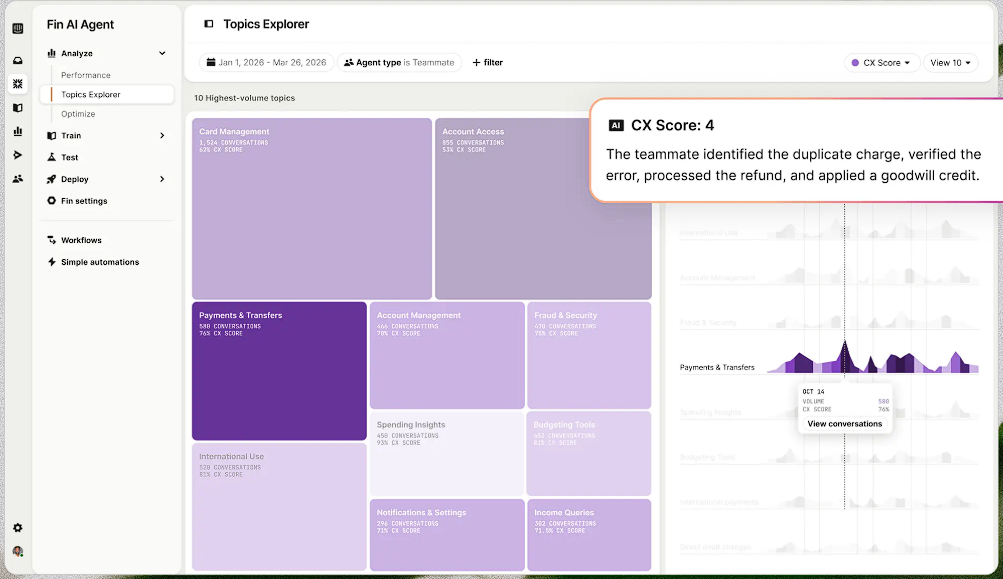The image size is (1003, 579).
Task: Click the add filter button
Action: pyautogui.click(x=487, y=62)
